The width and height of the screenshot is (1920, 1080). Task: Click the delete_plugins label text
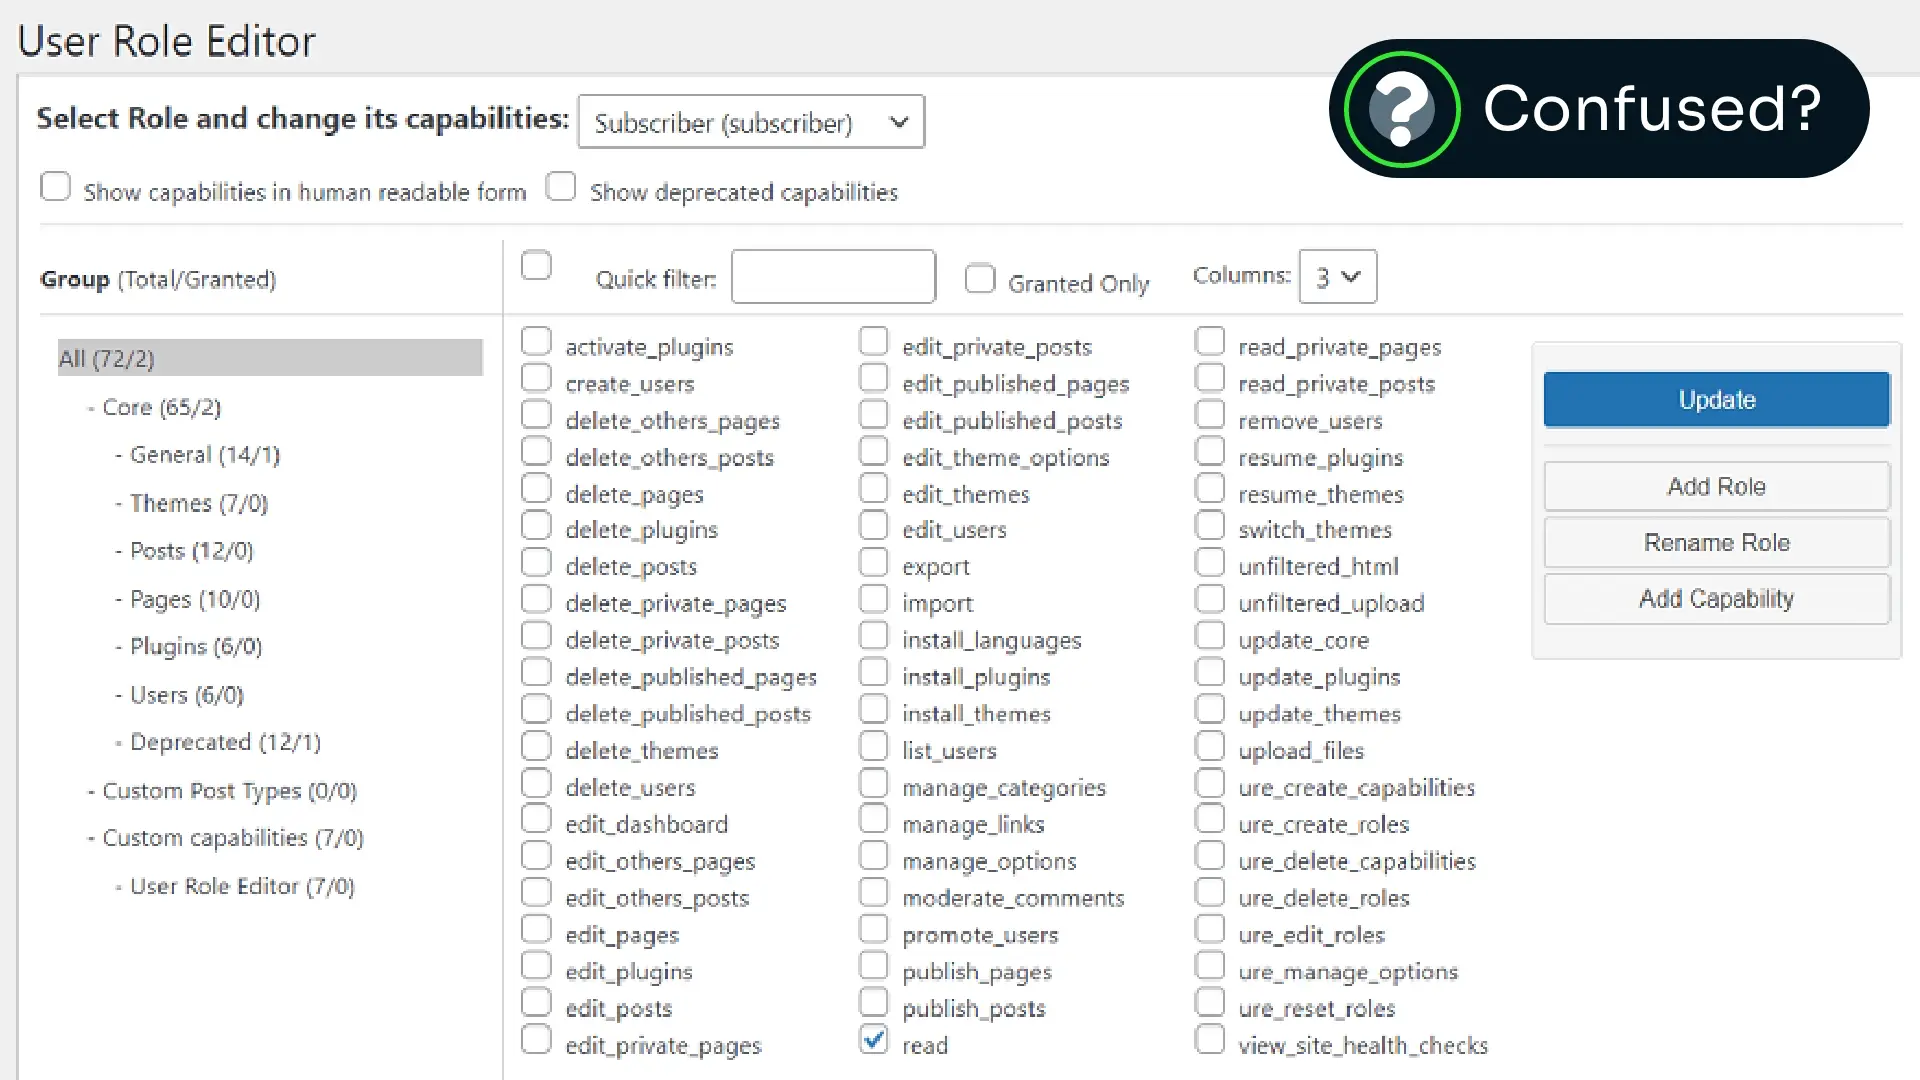(x=641, y=530)
